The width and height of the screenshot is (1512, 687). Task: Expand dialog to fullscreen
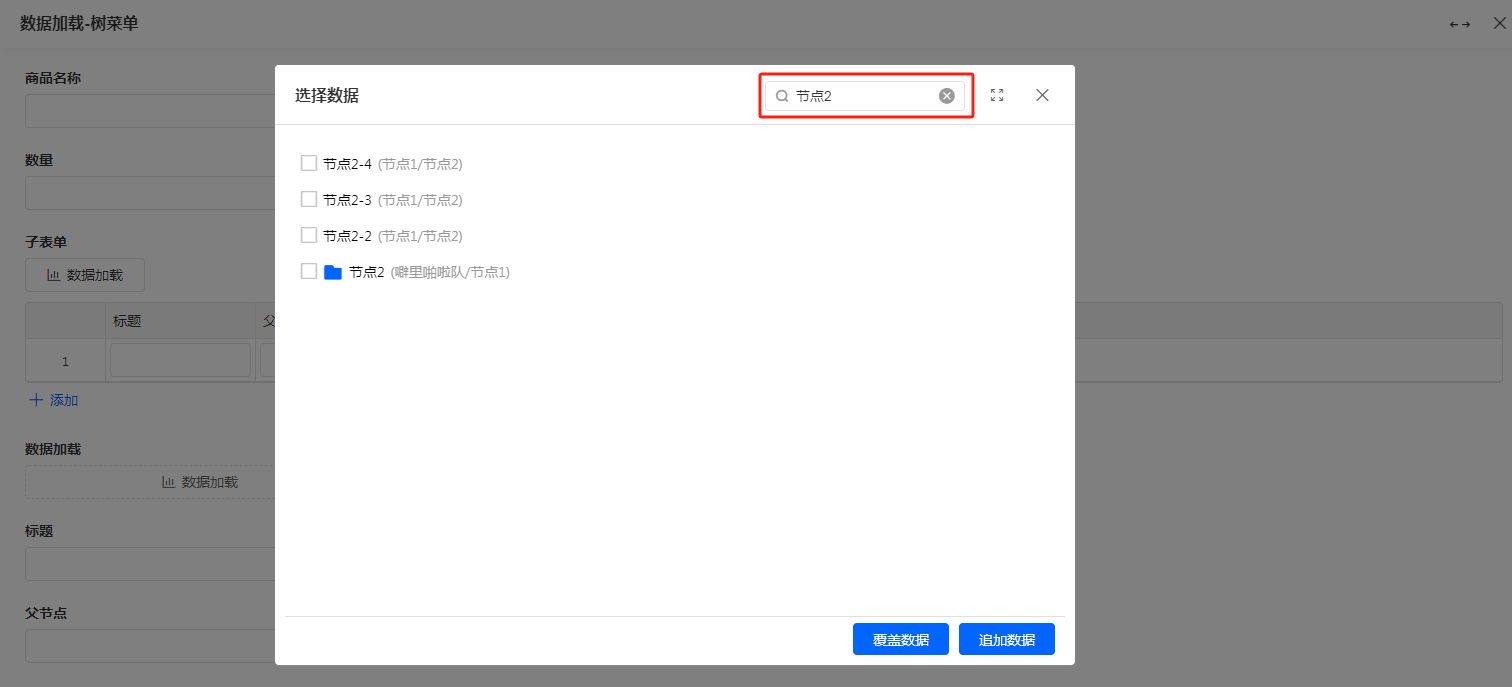pyautogui.click(x=996, y=95)
